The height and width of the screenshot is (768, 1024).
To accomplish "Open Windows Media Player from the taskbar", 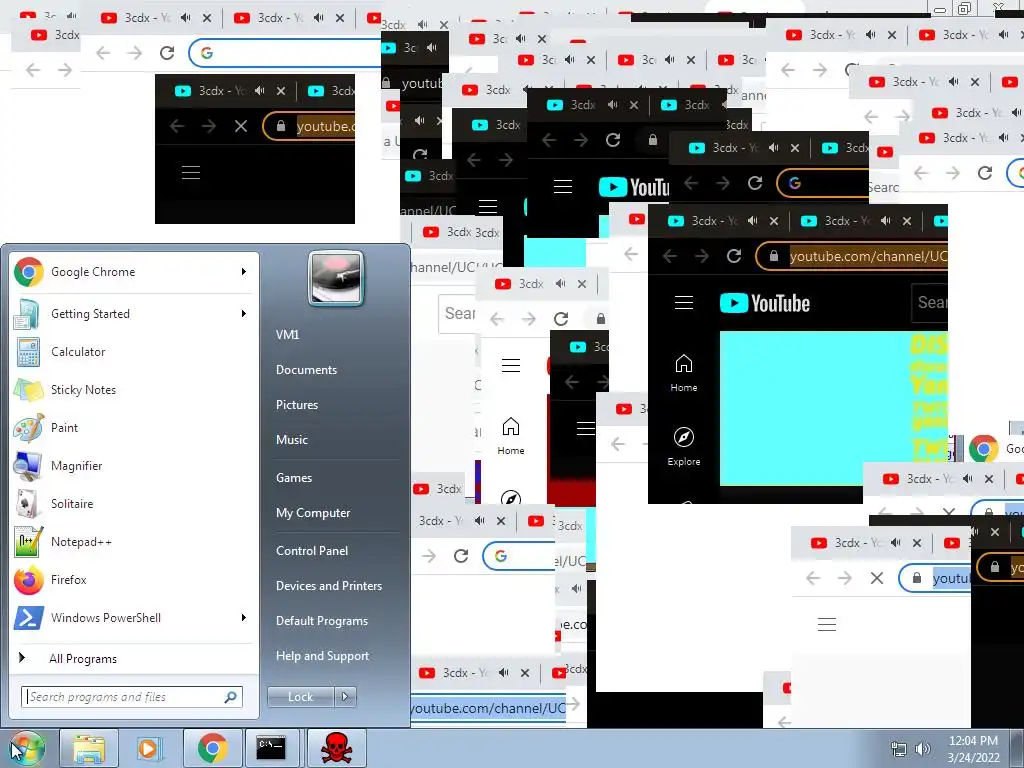I will coord(149,748).
